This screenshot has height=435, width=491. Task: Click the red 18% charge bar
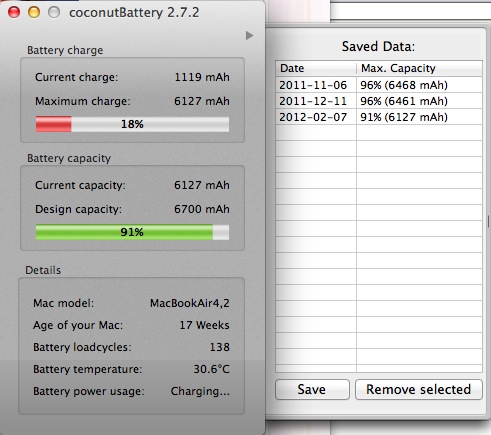pos(132,124)
